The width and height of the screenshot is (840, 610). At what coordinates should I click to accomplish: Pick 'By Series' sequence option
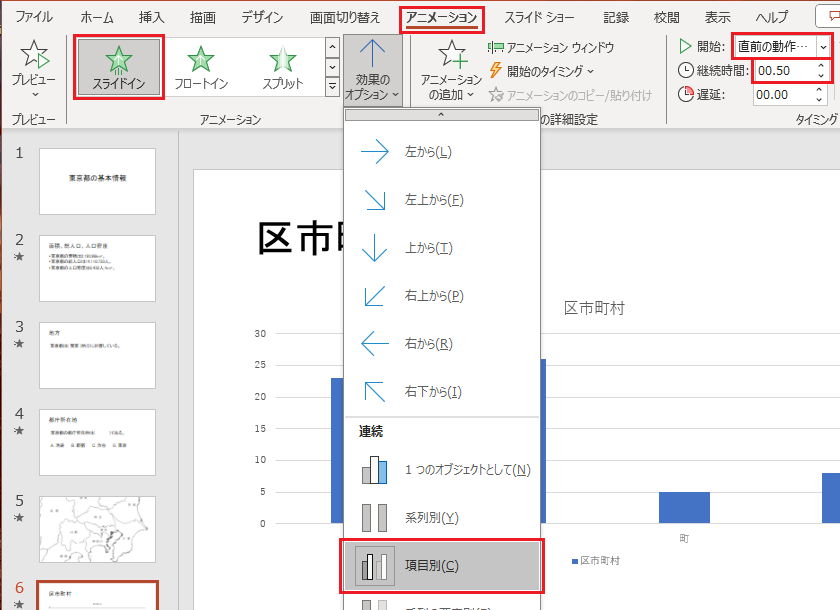tap(441, 518)
